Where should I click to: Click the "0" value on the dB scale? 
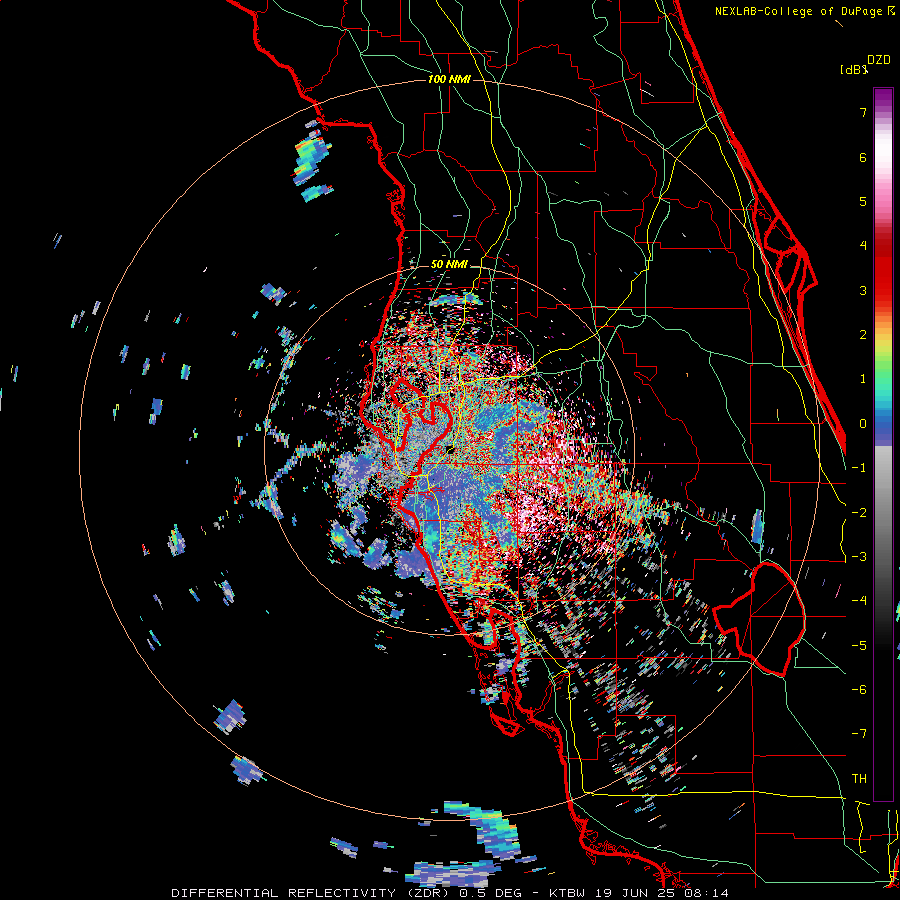863,424
